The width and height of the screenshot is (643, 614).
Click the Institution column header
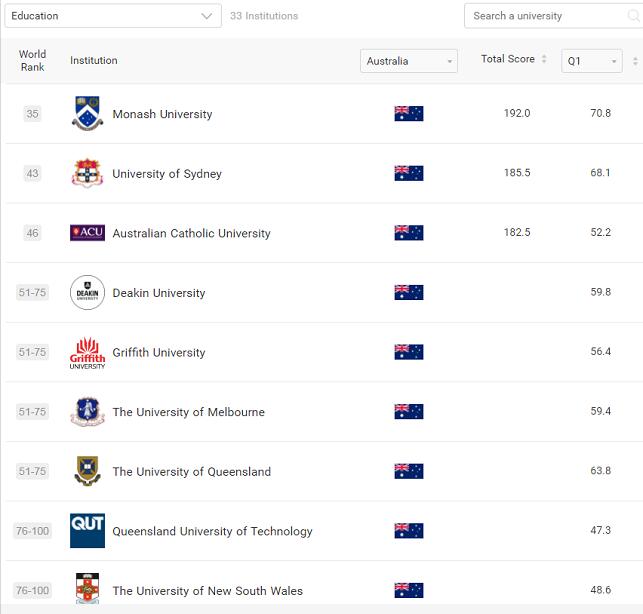pos(94,61)
